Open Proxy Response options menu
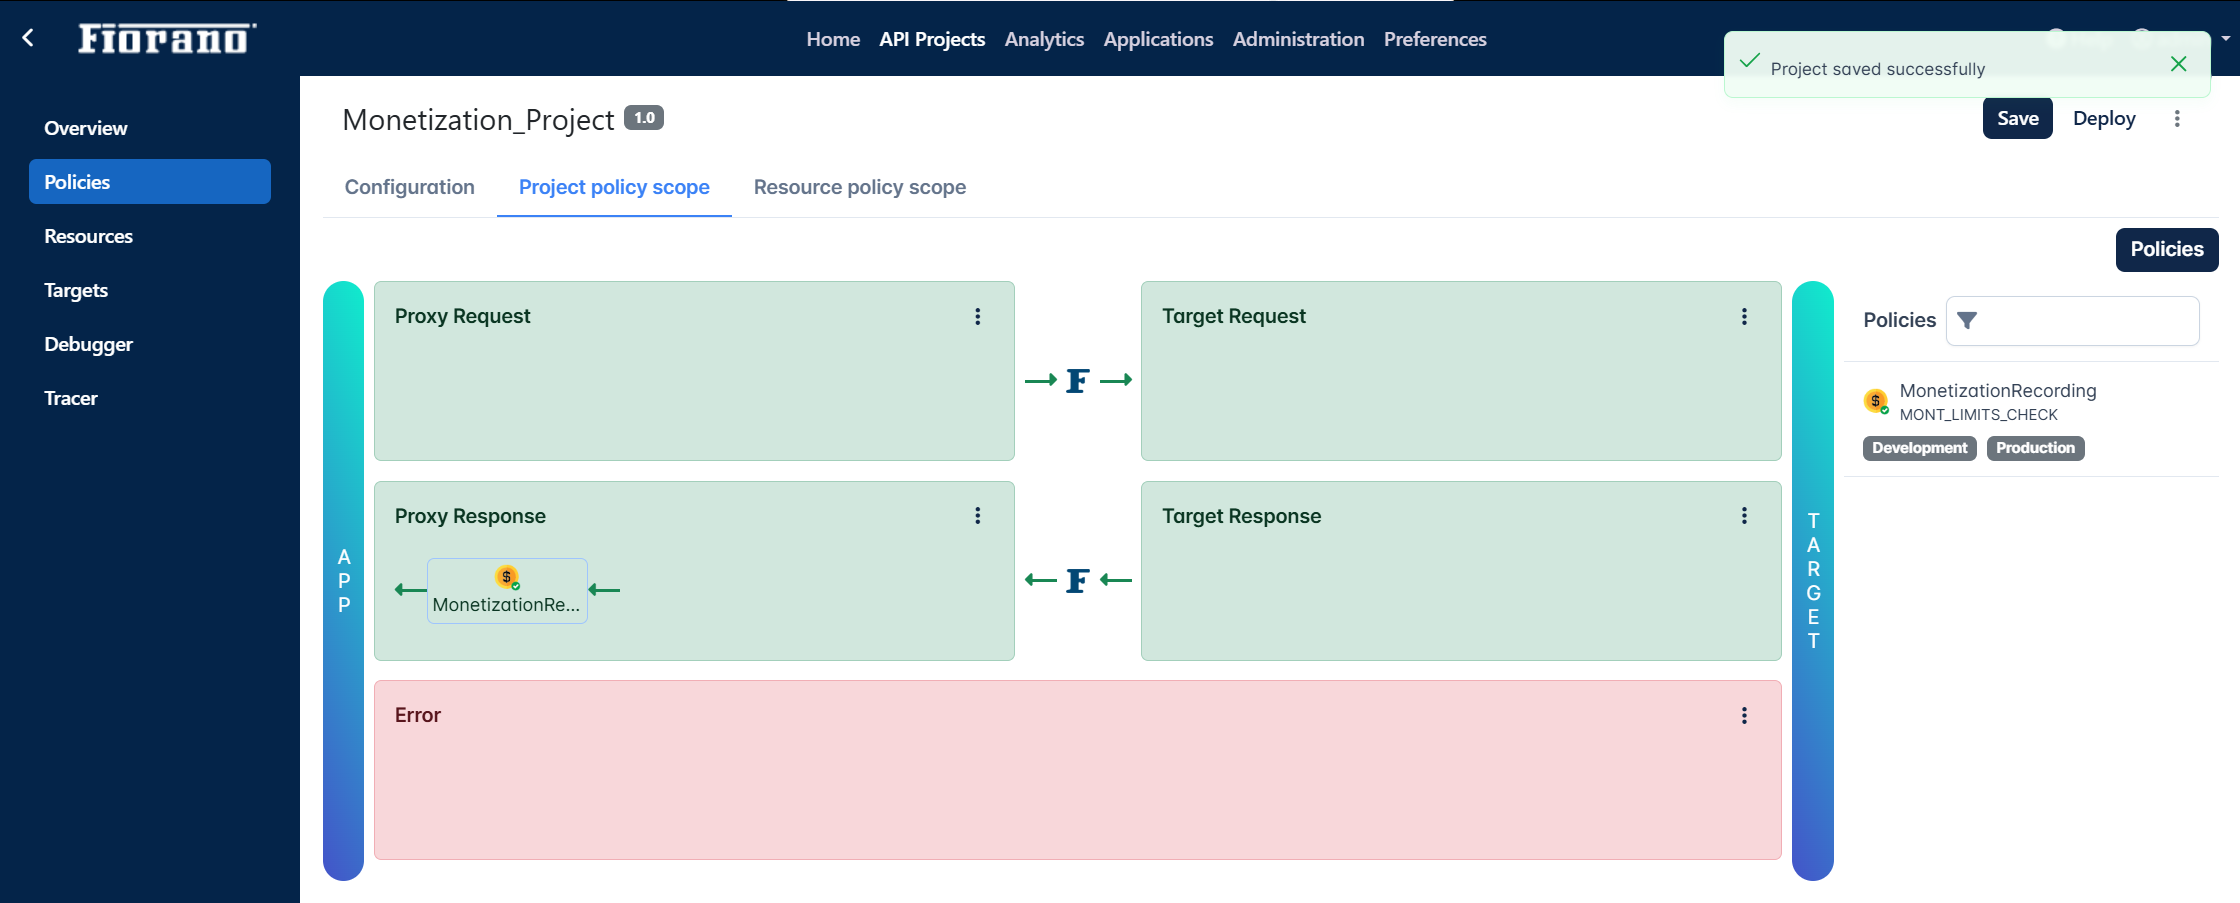The width and height of the screenshot is (2240, 903). pos(978,516)
